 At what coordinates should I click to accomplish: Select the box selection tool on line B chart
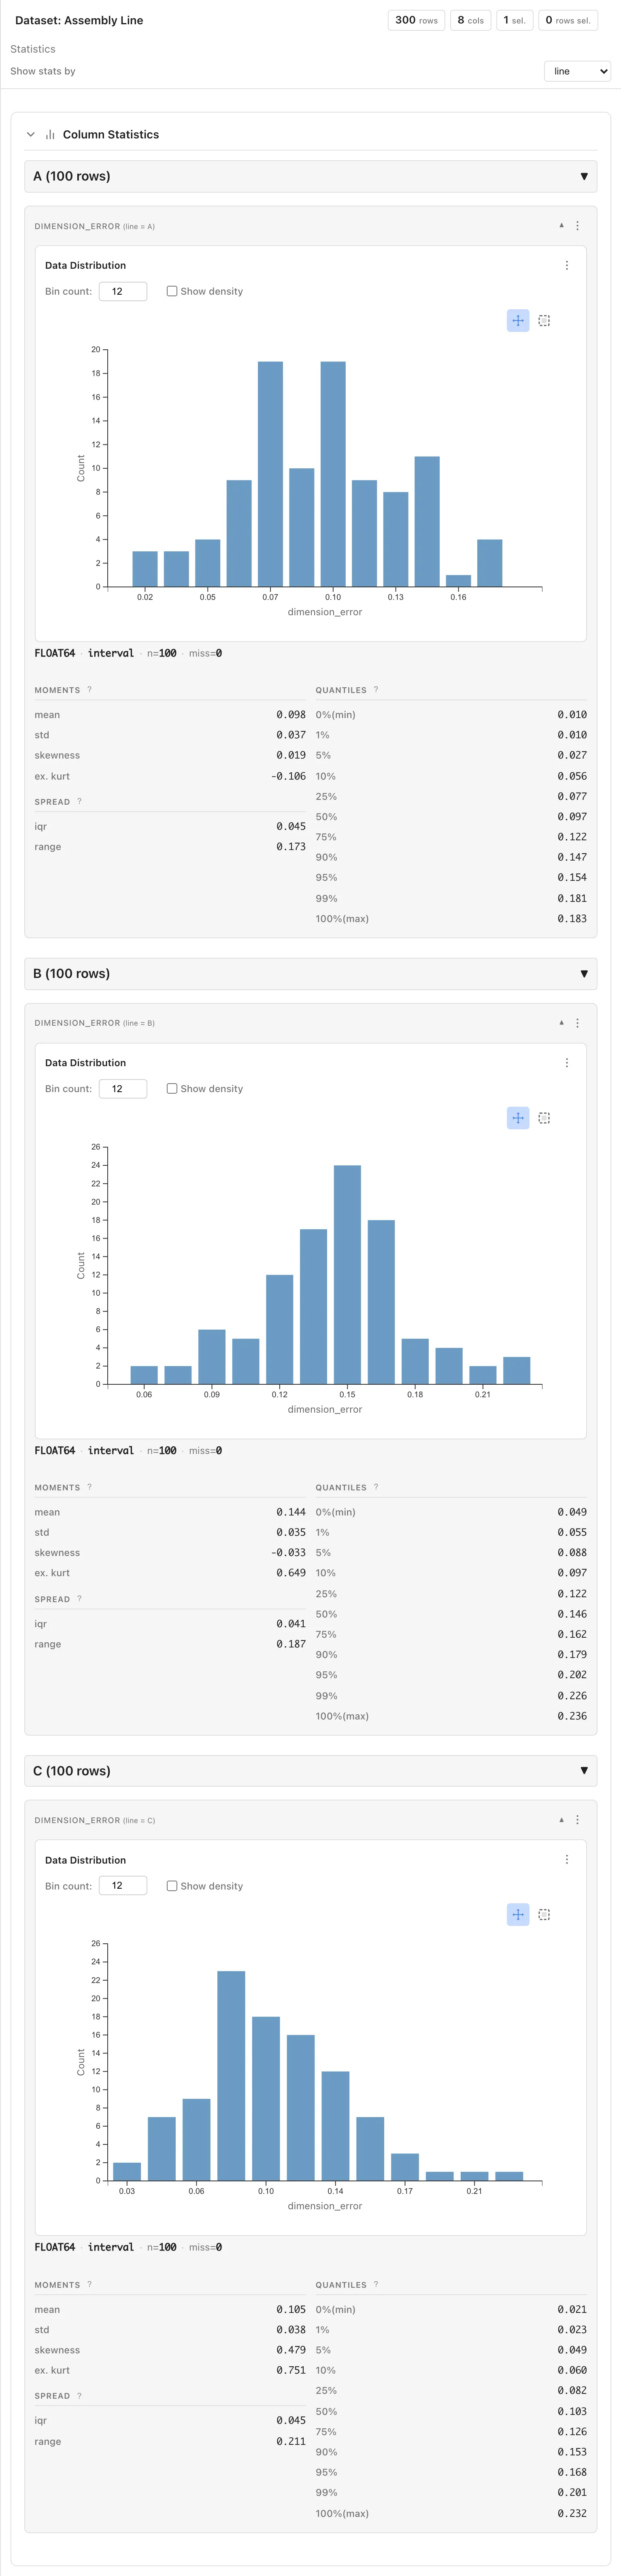544,1118
